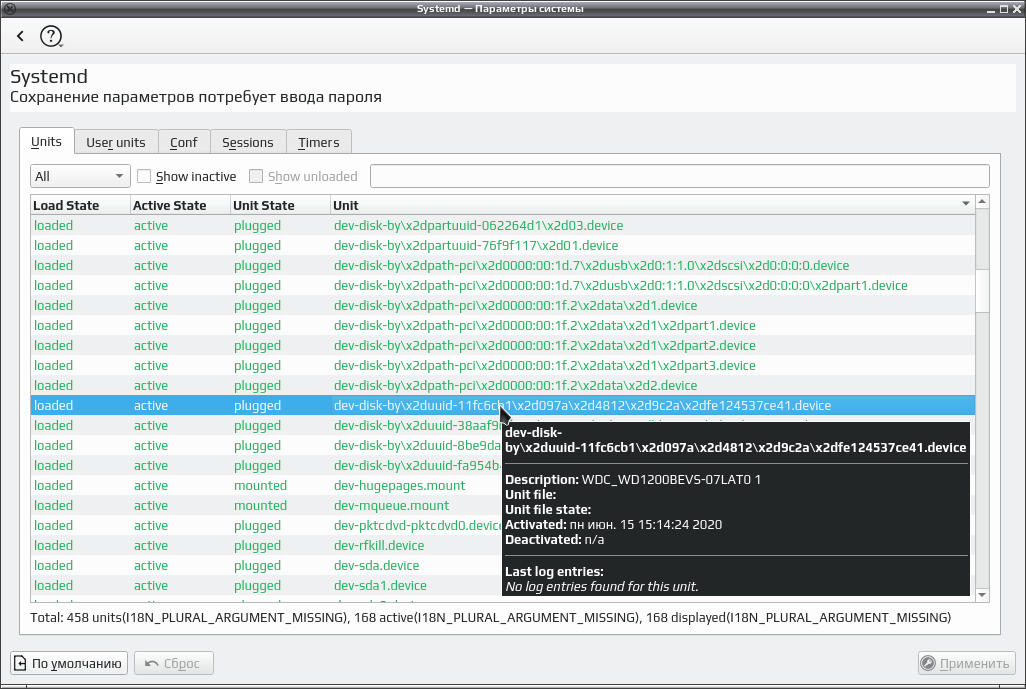Viewport: 1026px width, 689px height.
Task: Select the uuid-fa954b device row
Action: (x=266, y=465)
